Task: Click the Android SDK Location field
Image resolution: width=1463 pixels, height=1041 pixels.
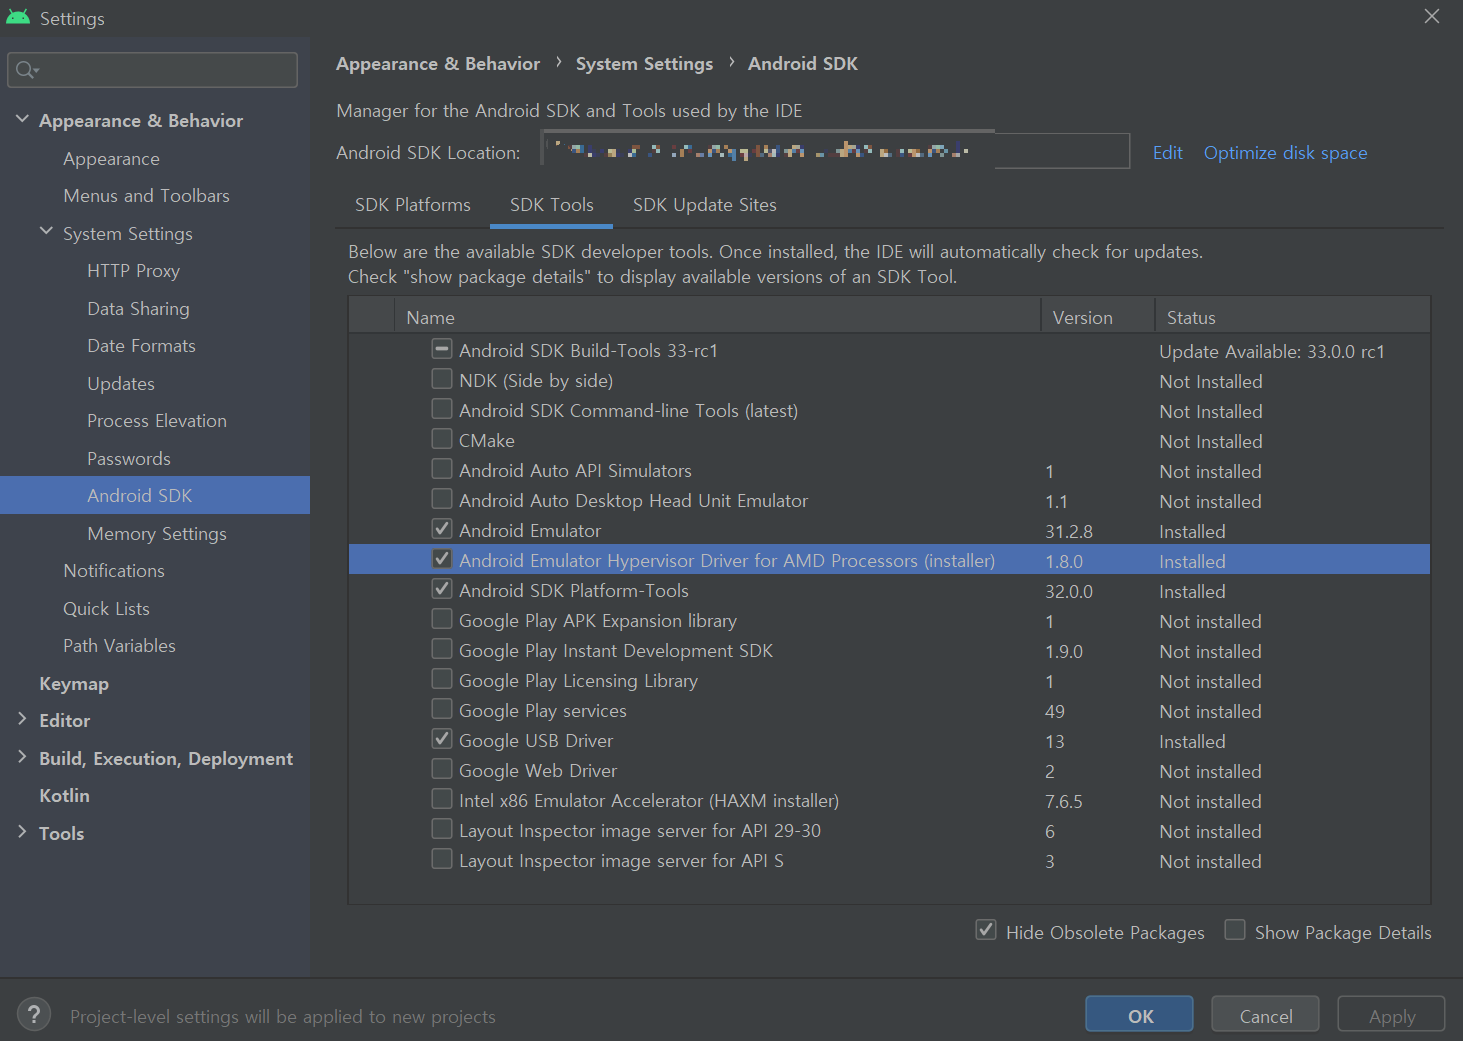Action: point(835,151)
